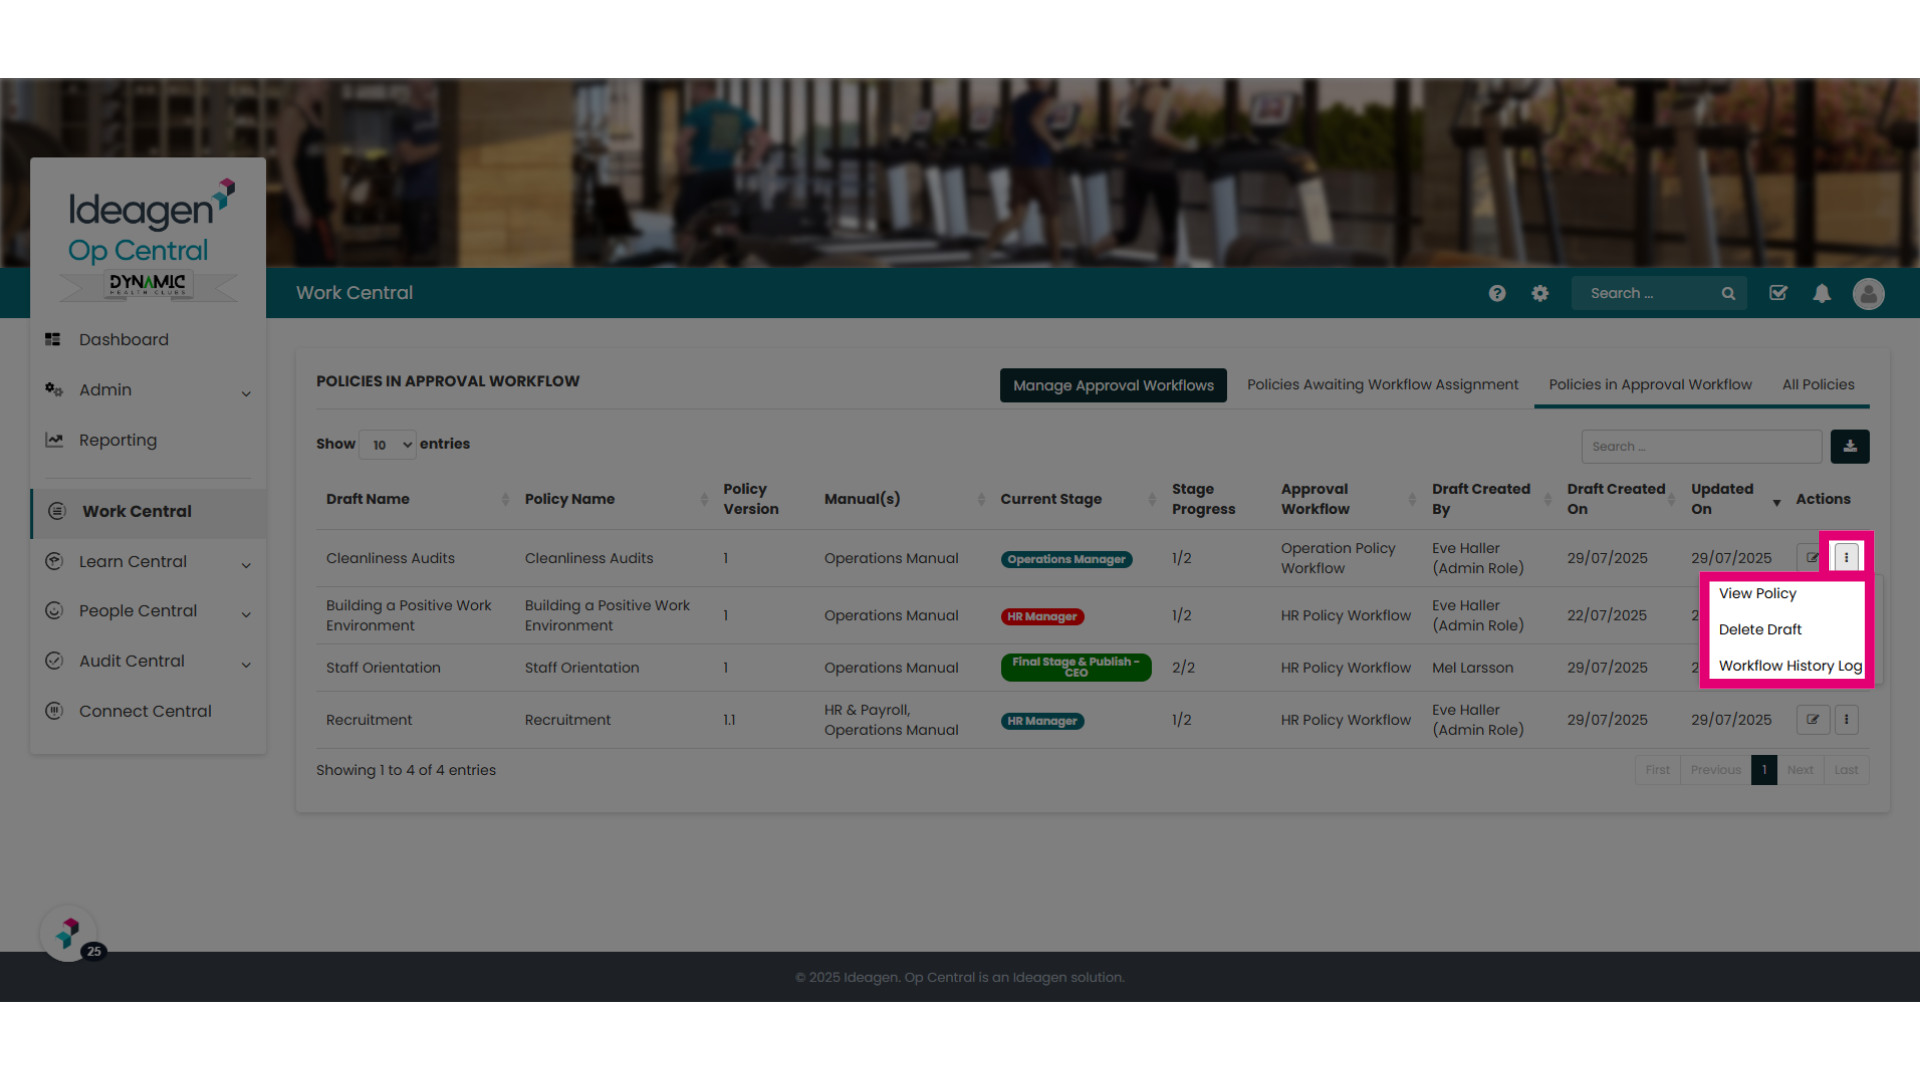Viewport: 1920px width, 1080px height.
Task: Edit the Recruitment draft with pencil icon
Action: pos(1813,719)
